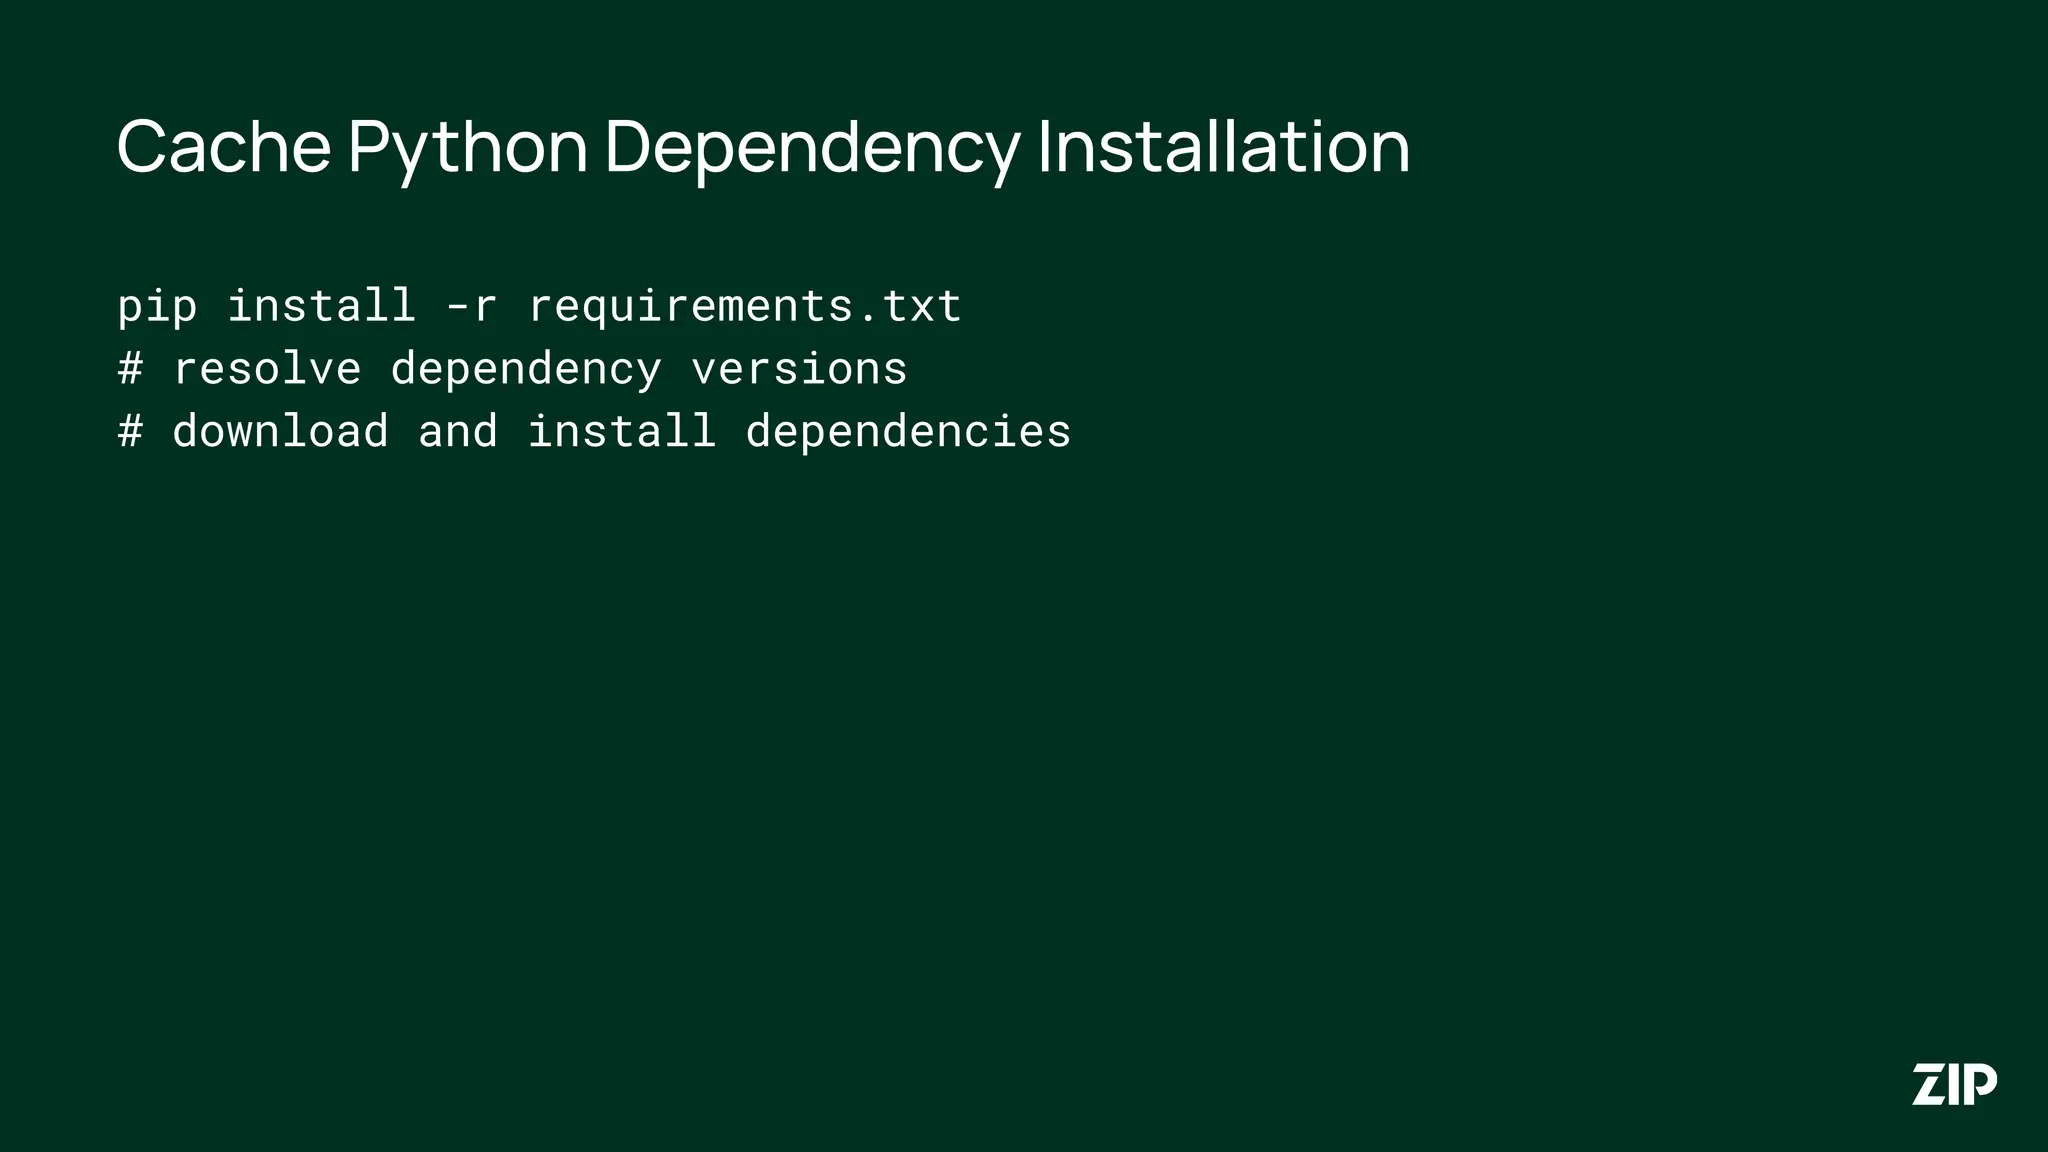Click the hash symbol starting the second comment
Viewport: 2048px width, 1152px height.
(130, 431)
